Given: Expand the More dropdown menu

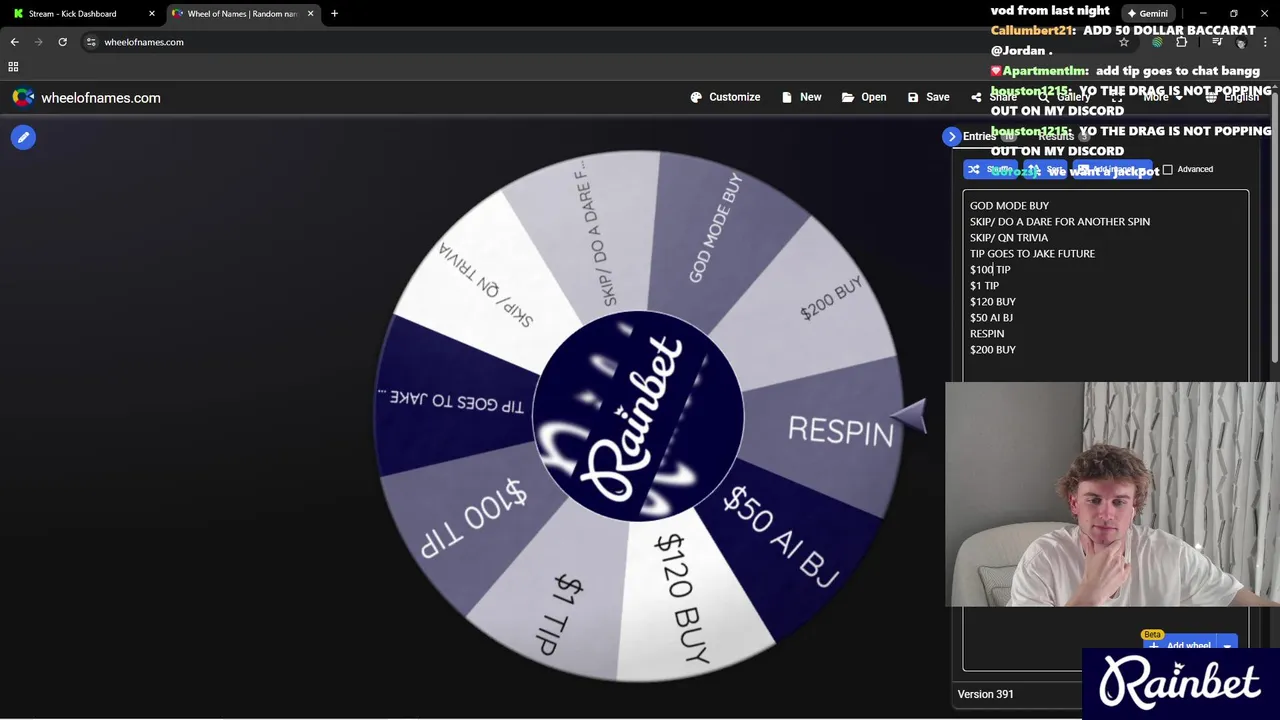Looking at the screenshot, I should tap(1162, 97).
